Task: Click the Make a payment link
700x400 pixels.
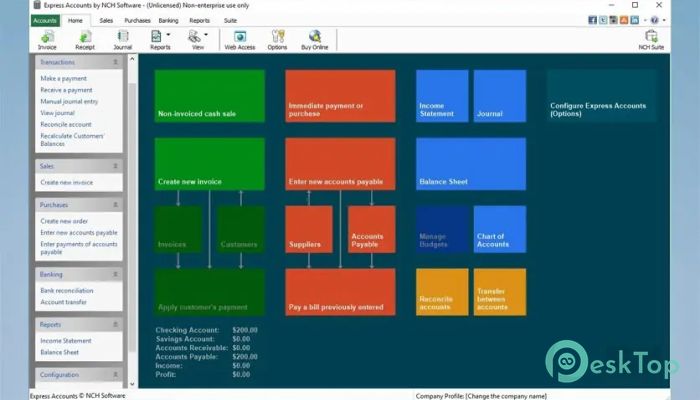Action: (63, 79)
